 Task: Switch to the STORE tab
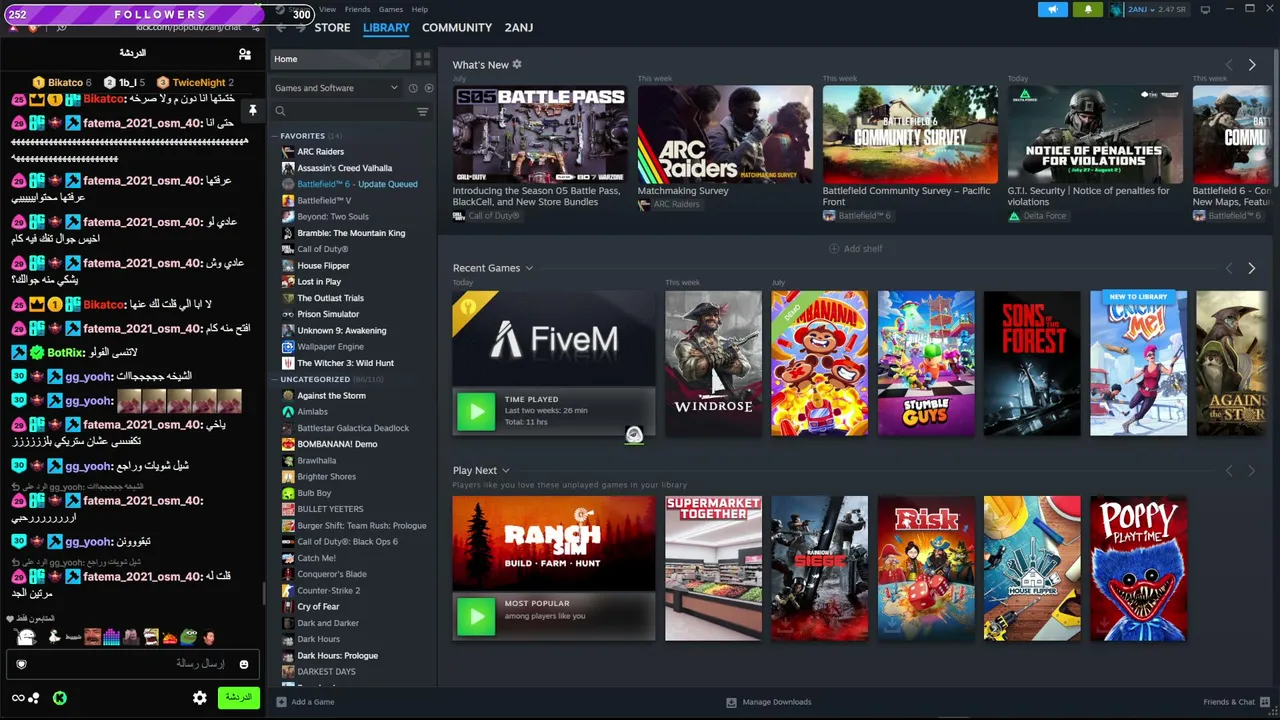tap(332, 28)
